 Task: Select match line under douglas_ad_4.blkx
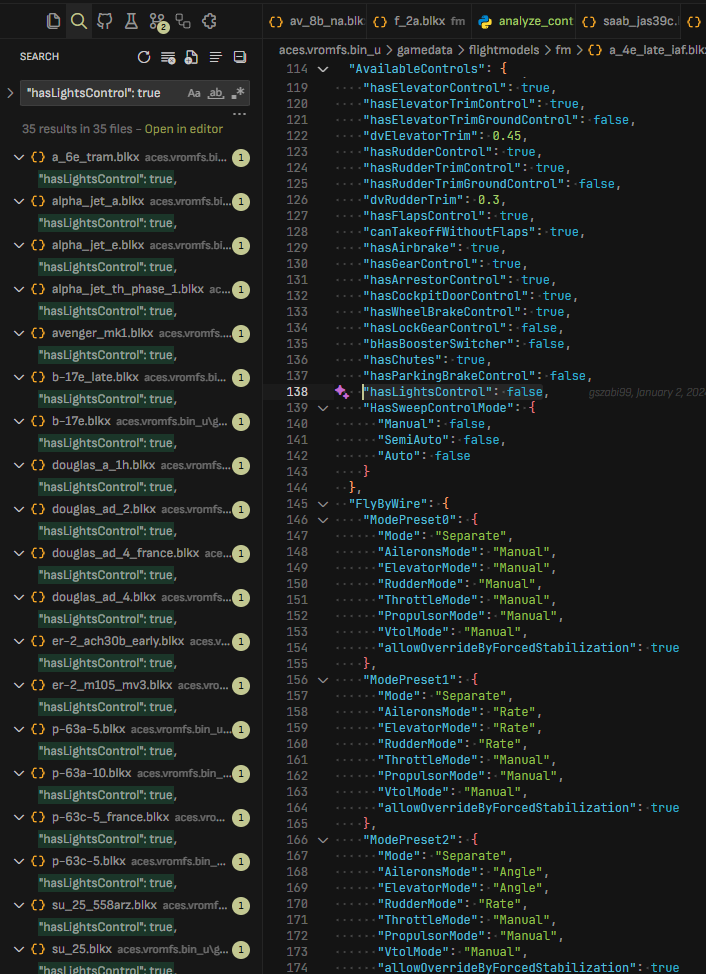click(x=107, y=619)
